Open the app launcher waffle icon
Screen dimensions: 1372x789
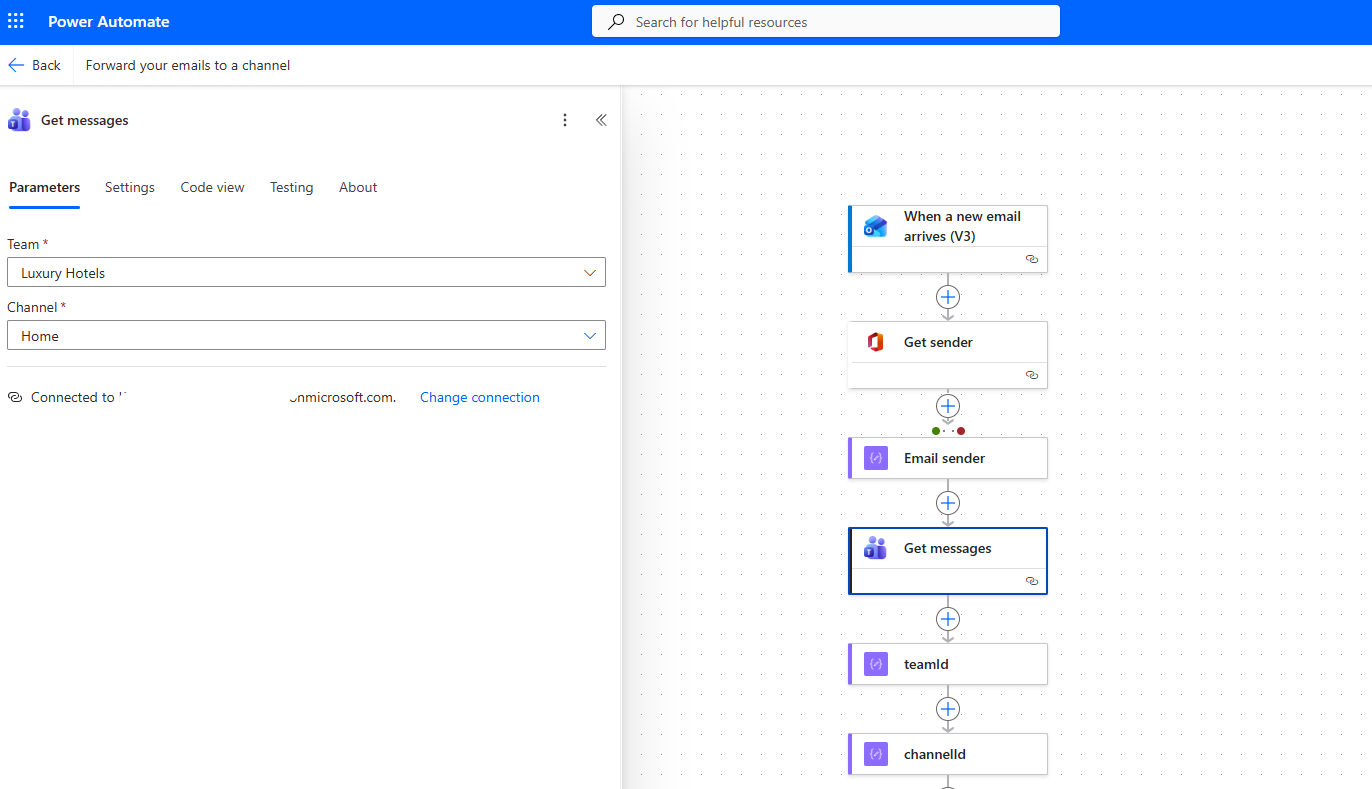[x=16, y=21]
